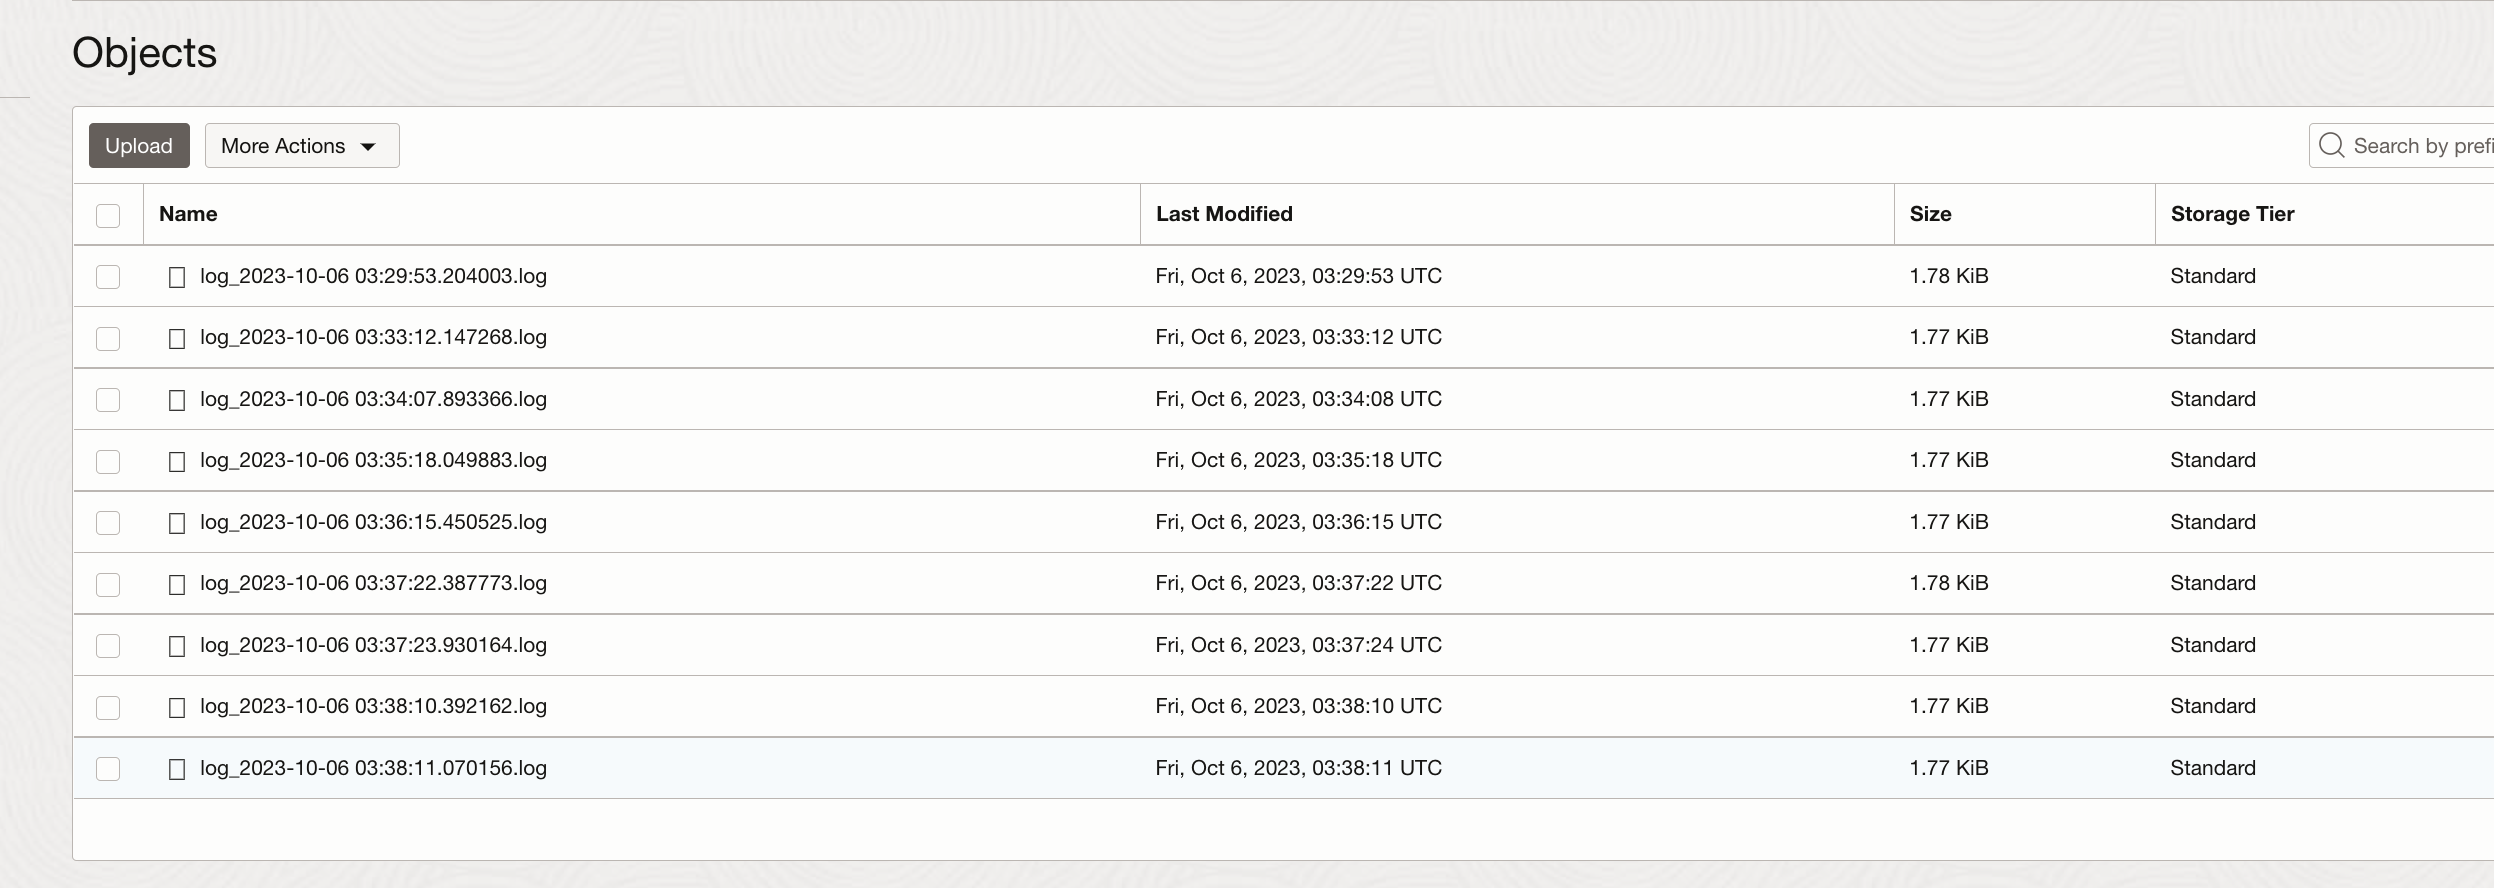Click file icon for log 03:33:12.147268

tap(177, 338)
